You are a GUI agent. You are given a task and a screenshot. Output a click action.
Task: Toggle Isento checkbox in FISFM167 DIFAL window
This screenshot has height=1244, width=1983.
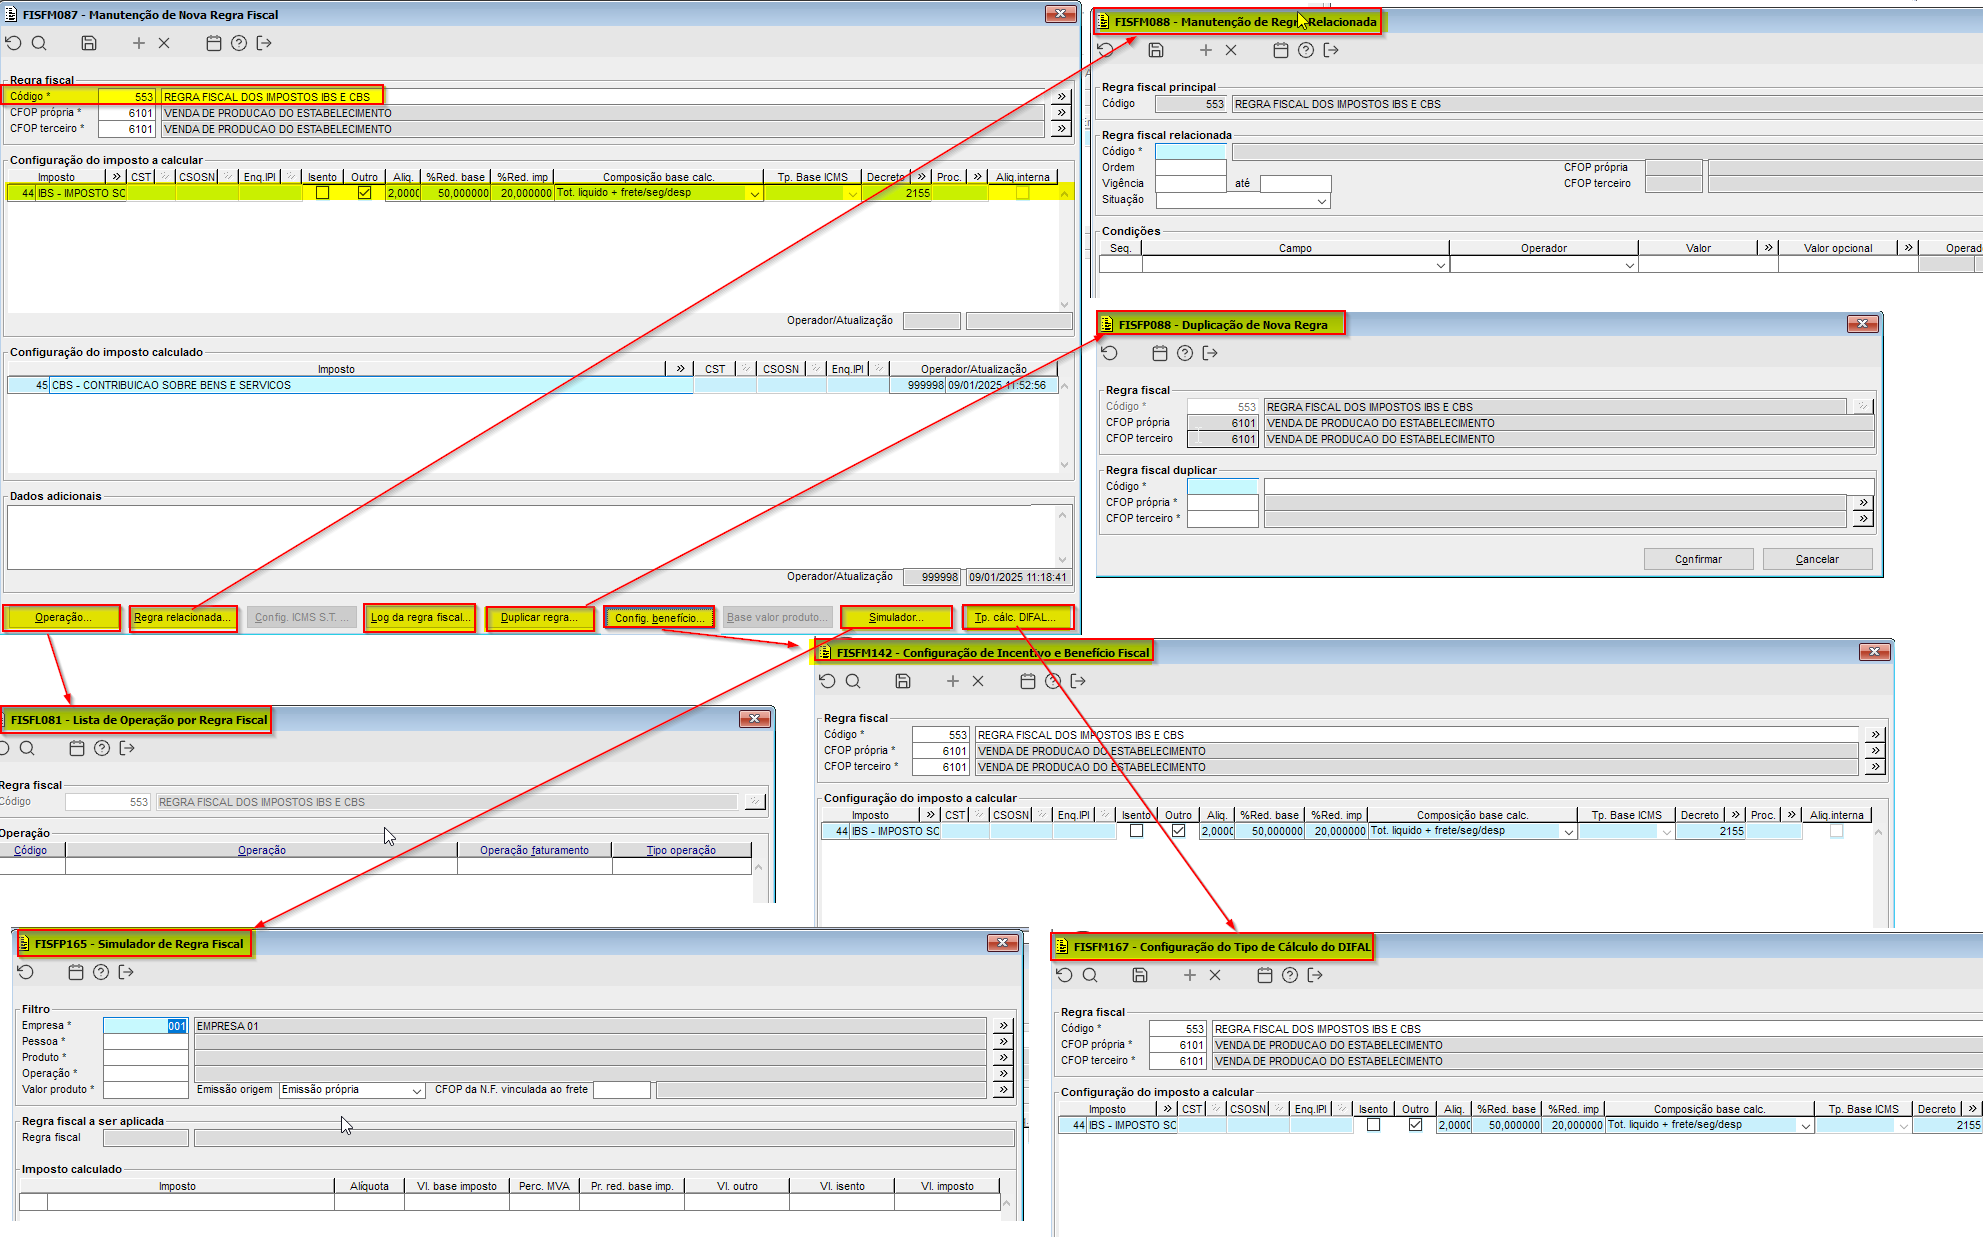coord(1373,1125)
